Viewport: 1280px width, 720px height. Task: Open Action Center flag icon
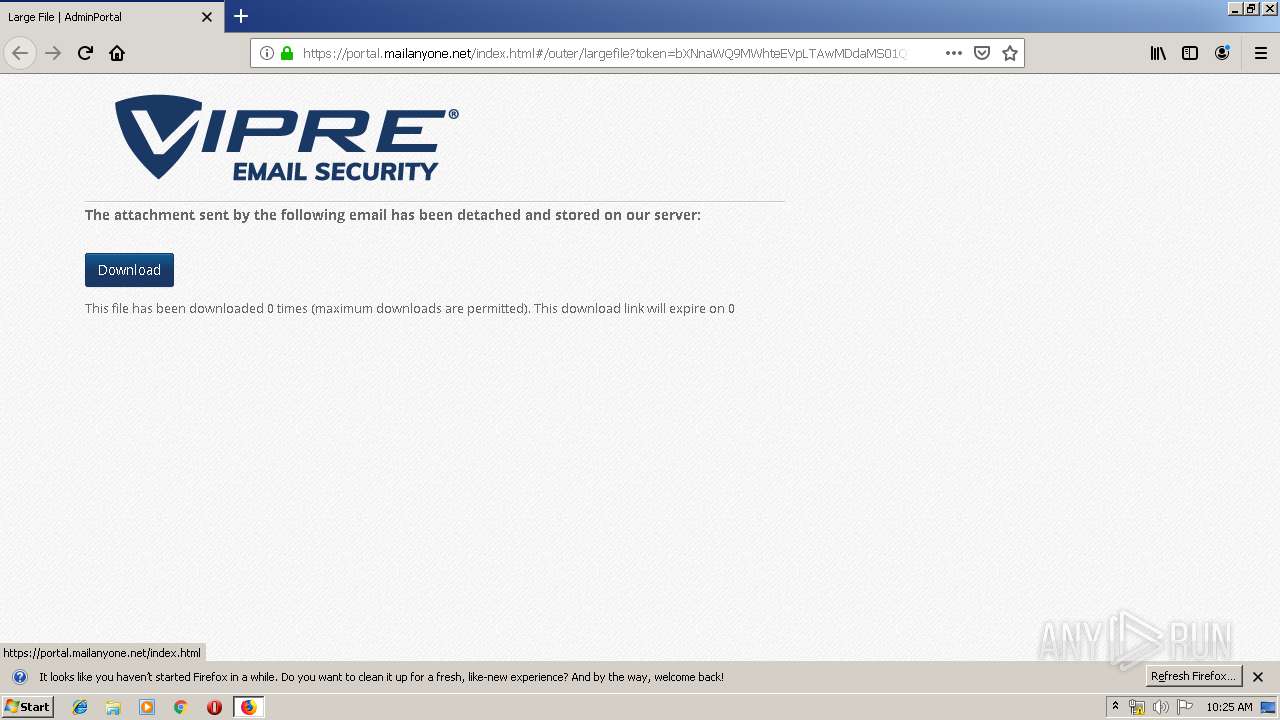point(1185,707)
